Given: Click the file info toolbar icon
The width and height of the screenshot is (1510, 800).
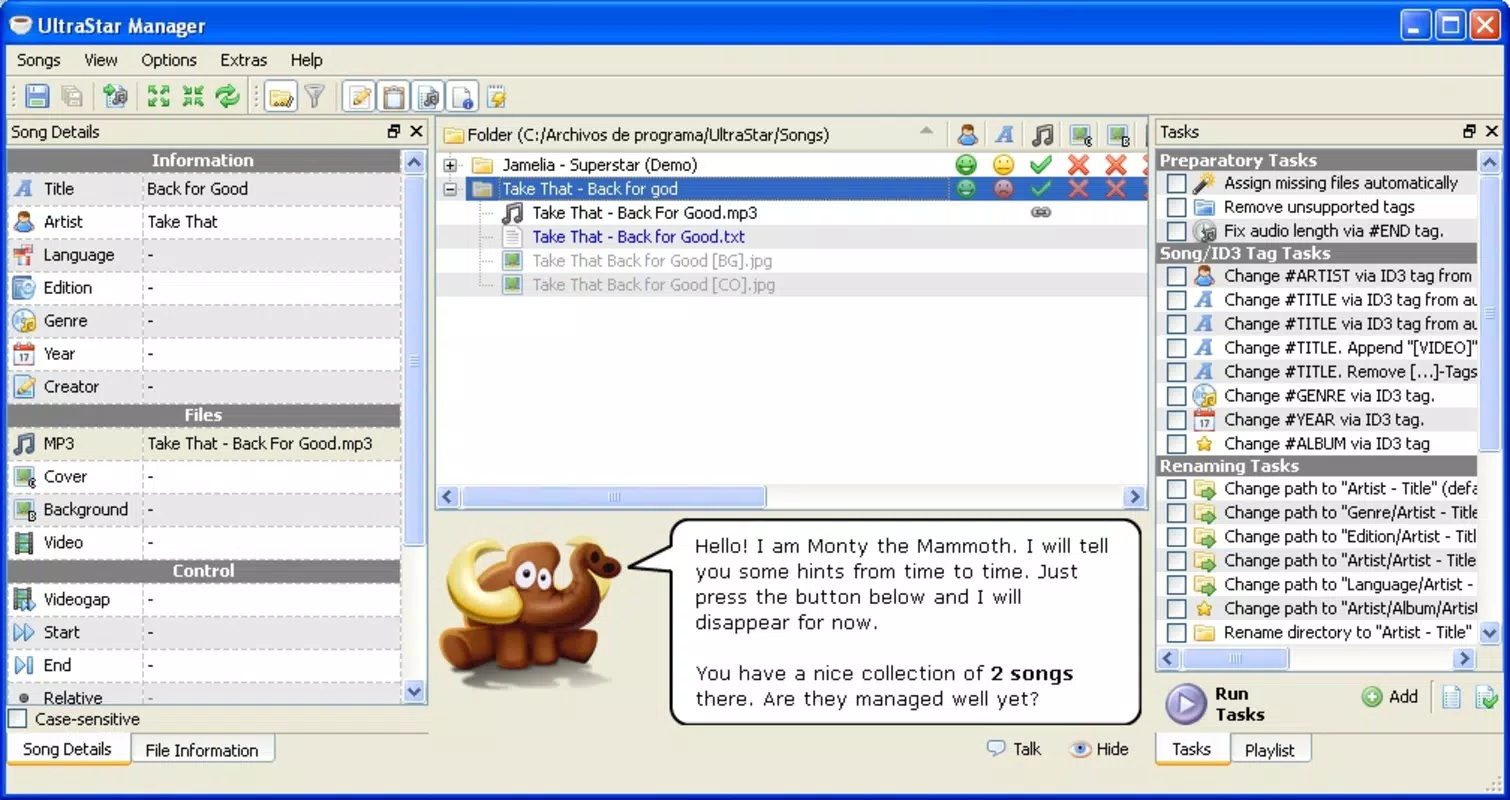Looking at the screenshot, I should tap(462, 96).
